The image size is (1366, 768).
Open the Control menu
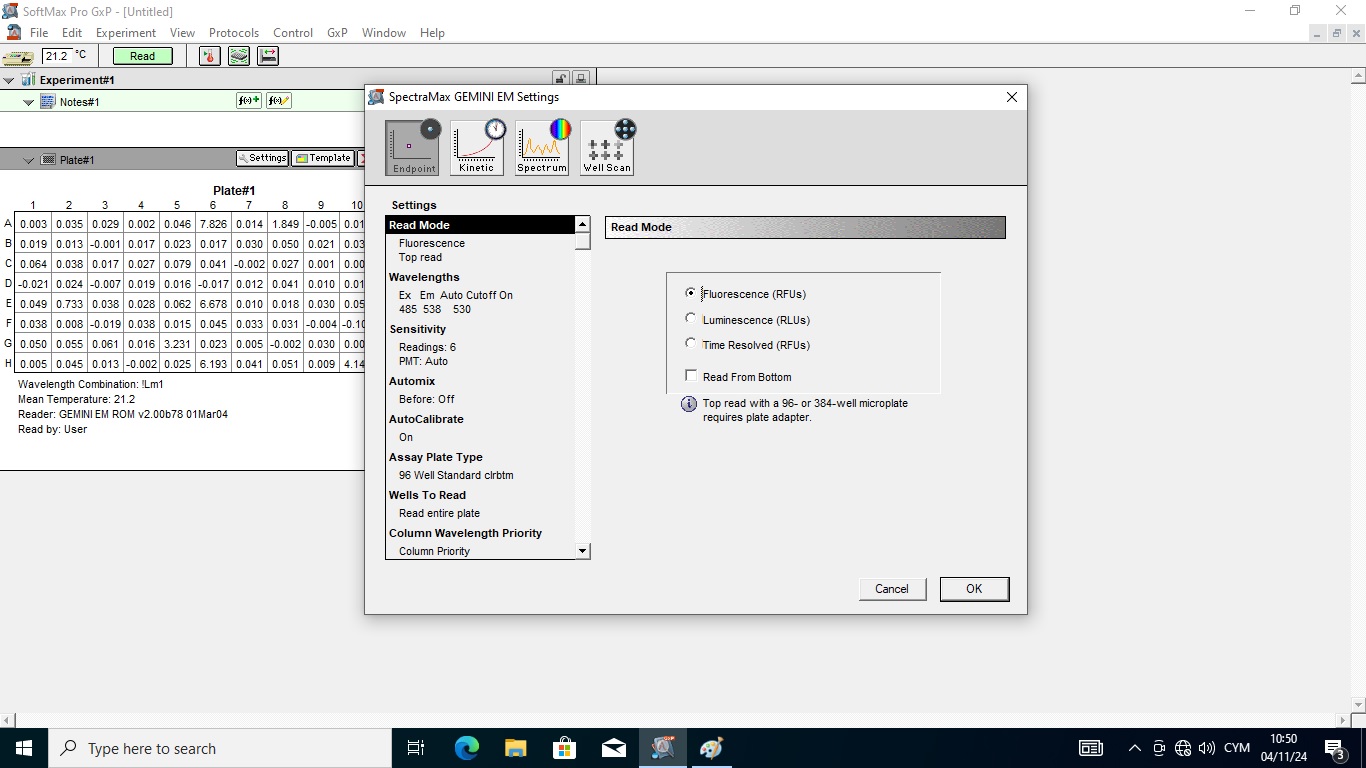tap(293, 33)
